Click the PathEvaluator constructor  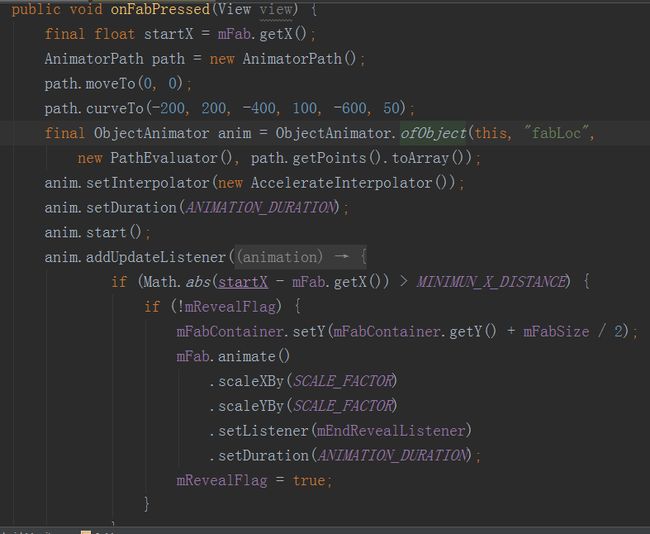click(164, 158)
